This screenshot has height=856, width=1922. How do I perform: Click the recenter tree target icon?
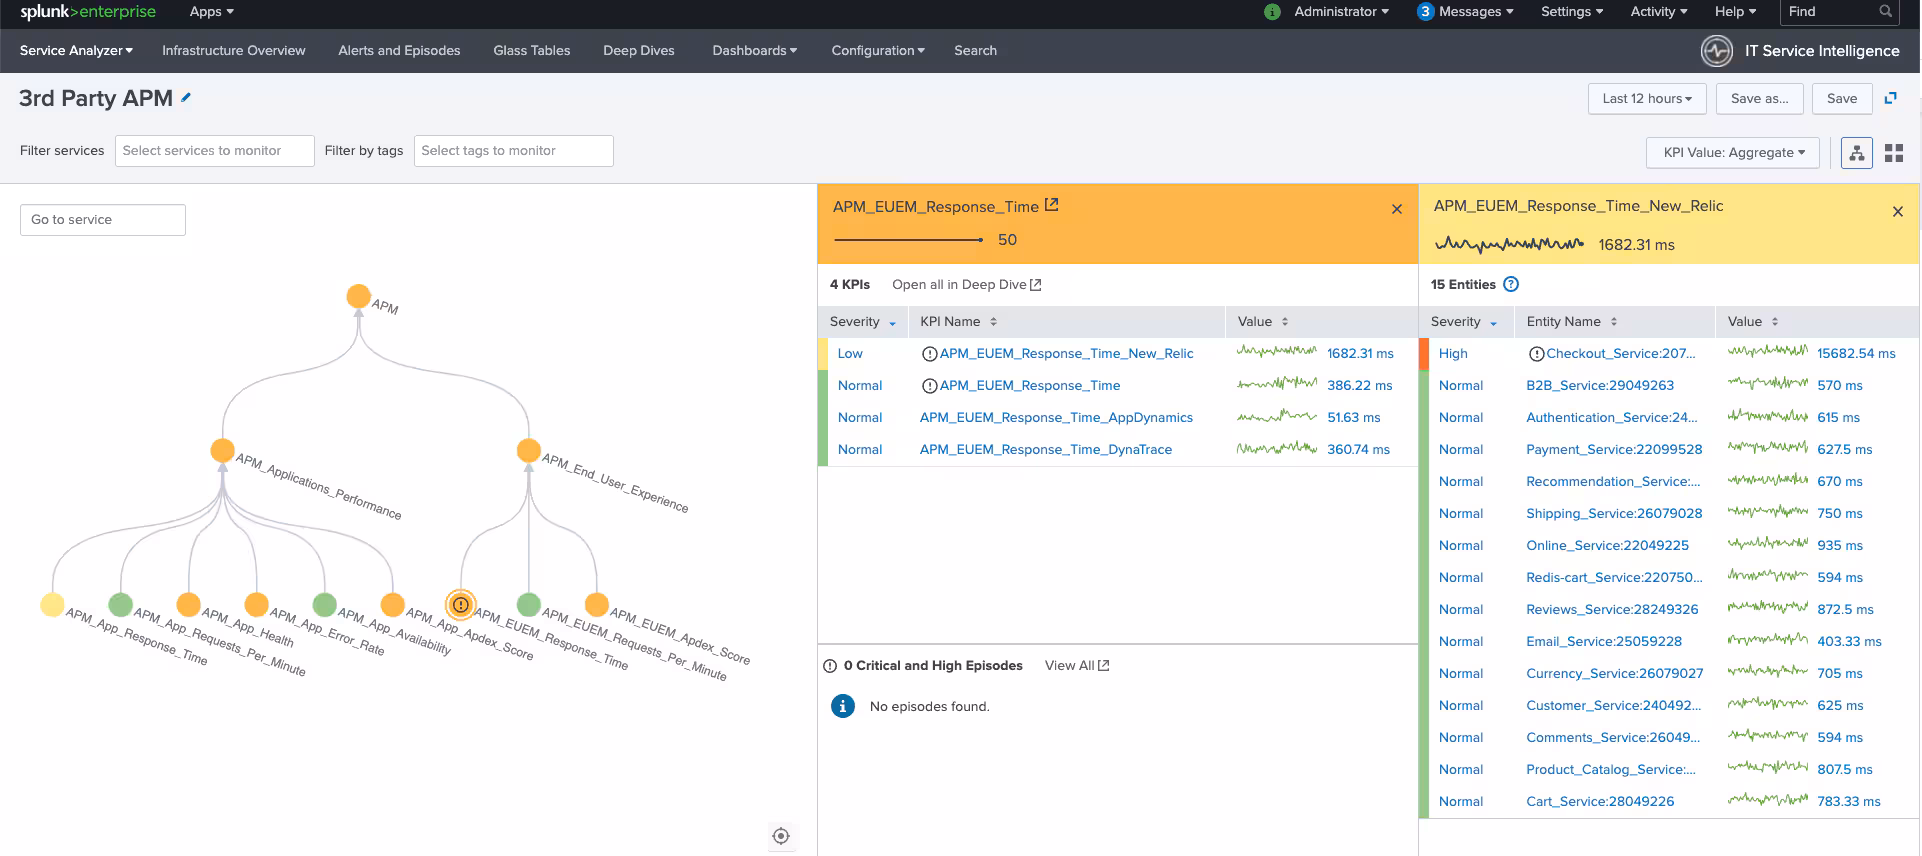(x=781, y=836)
